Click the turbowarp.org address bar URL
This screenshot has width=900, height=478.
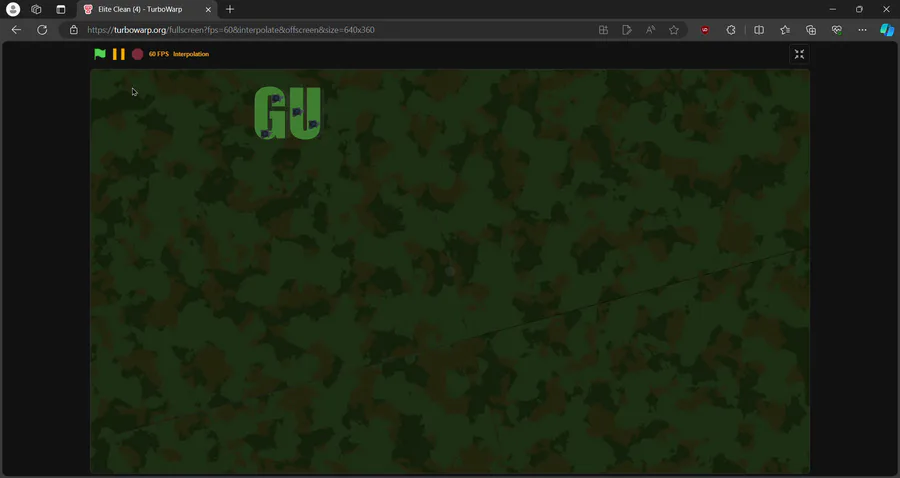[231, 30]
